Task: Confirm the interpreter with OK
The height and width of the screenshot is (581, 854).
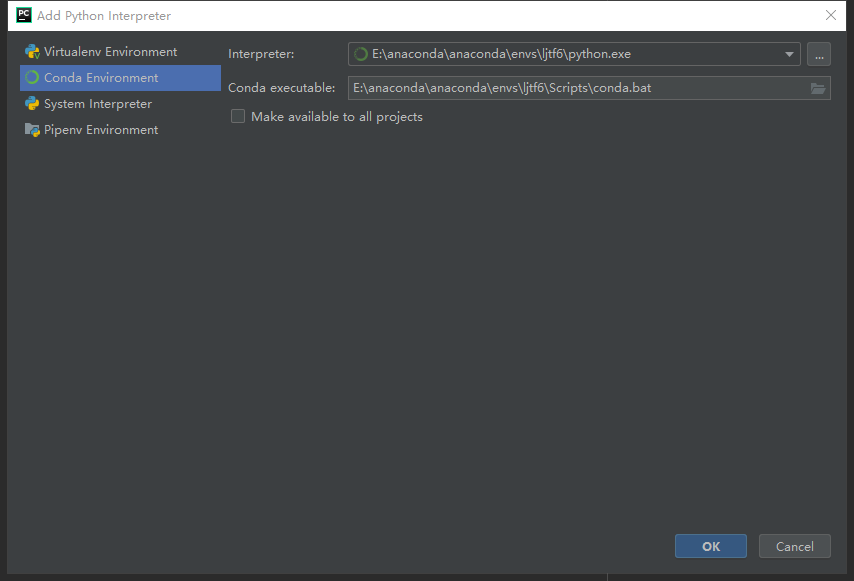Action: click(x=710, y=546)
